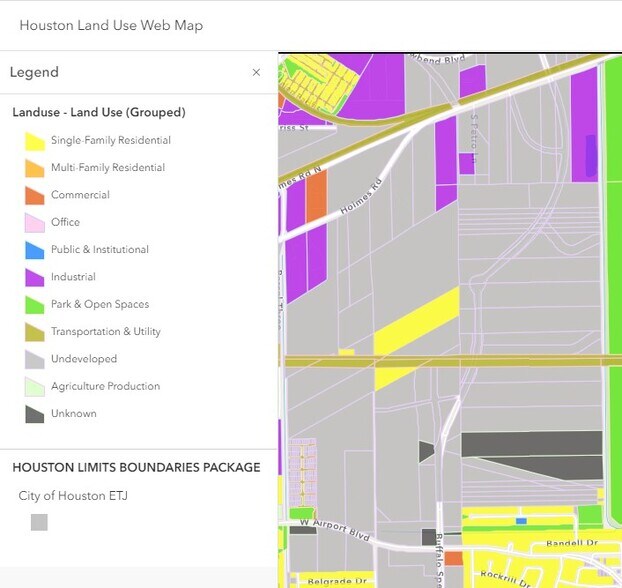Click the Belgrade Dr street label
Image resolution: width=622 pixels, height=588 pixels.
click(x=329, y=580)
